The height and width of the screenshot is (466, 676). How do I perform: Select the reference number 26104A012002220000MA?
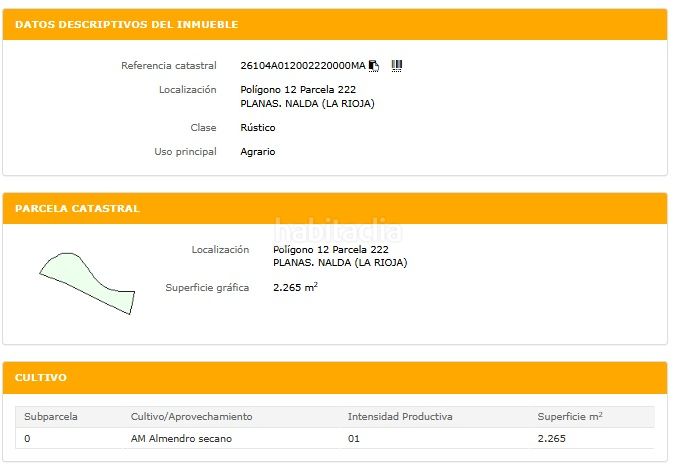303,66
